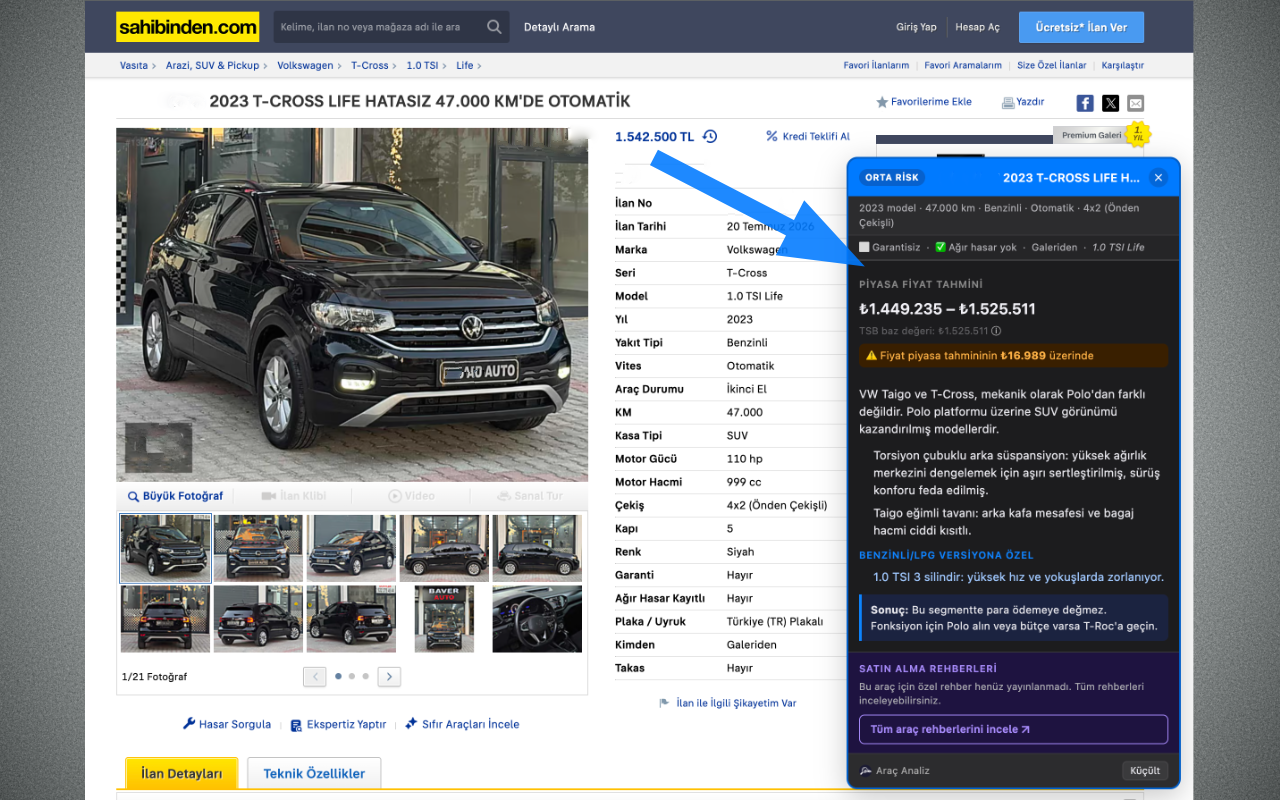This screenshot has width=1280, height=800.
Task: Click the İlan Klibi camera option
Action: point(294,496)
